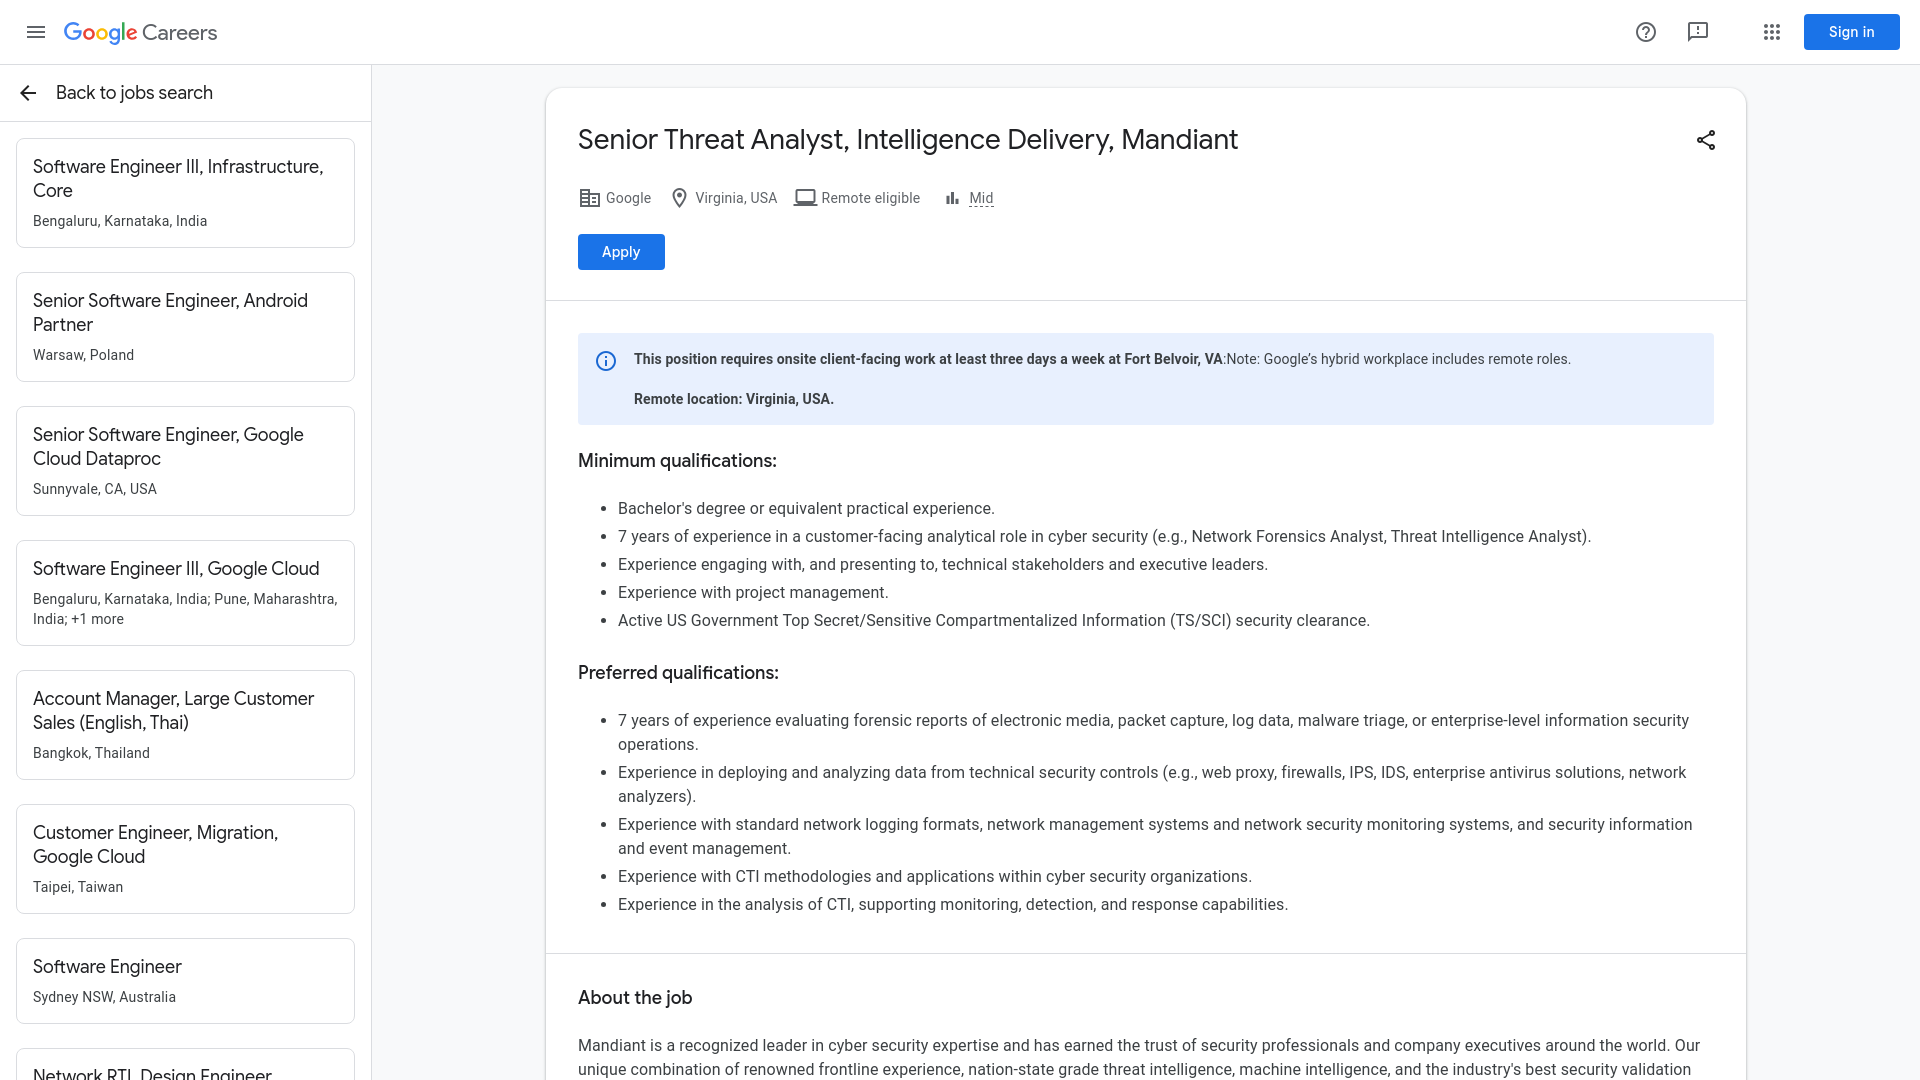Click the Remote eligible laptop icon
This screenshot has width=1920, height=1080.
tap(805, 198)
